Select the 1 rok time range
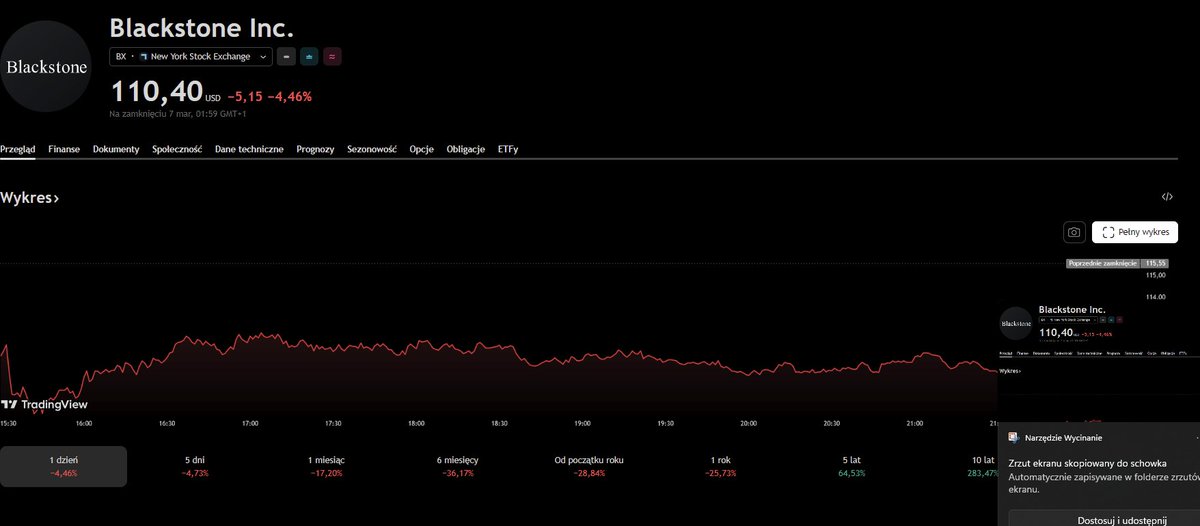This screenshot has height=526, width=1200. pyautogui.click(x=720, y=466)
